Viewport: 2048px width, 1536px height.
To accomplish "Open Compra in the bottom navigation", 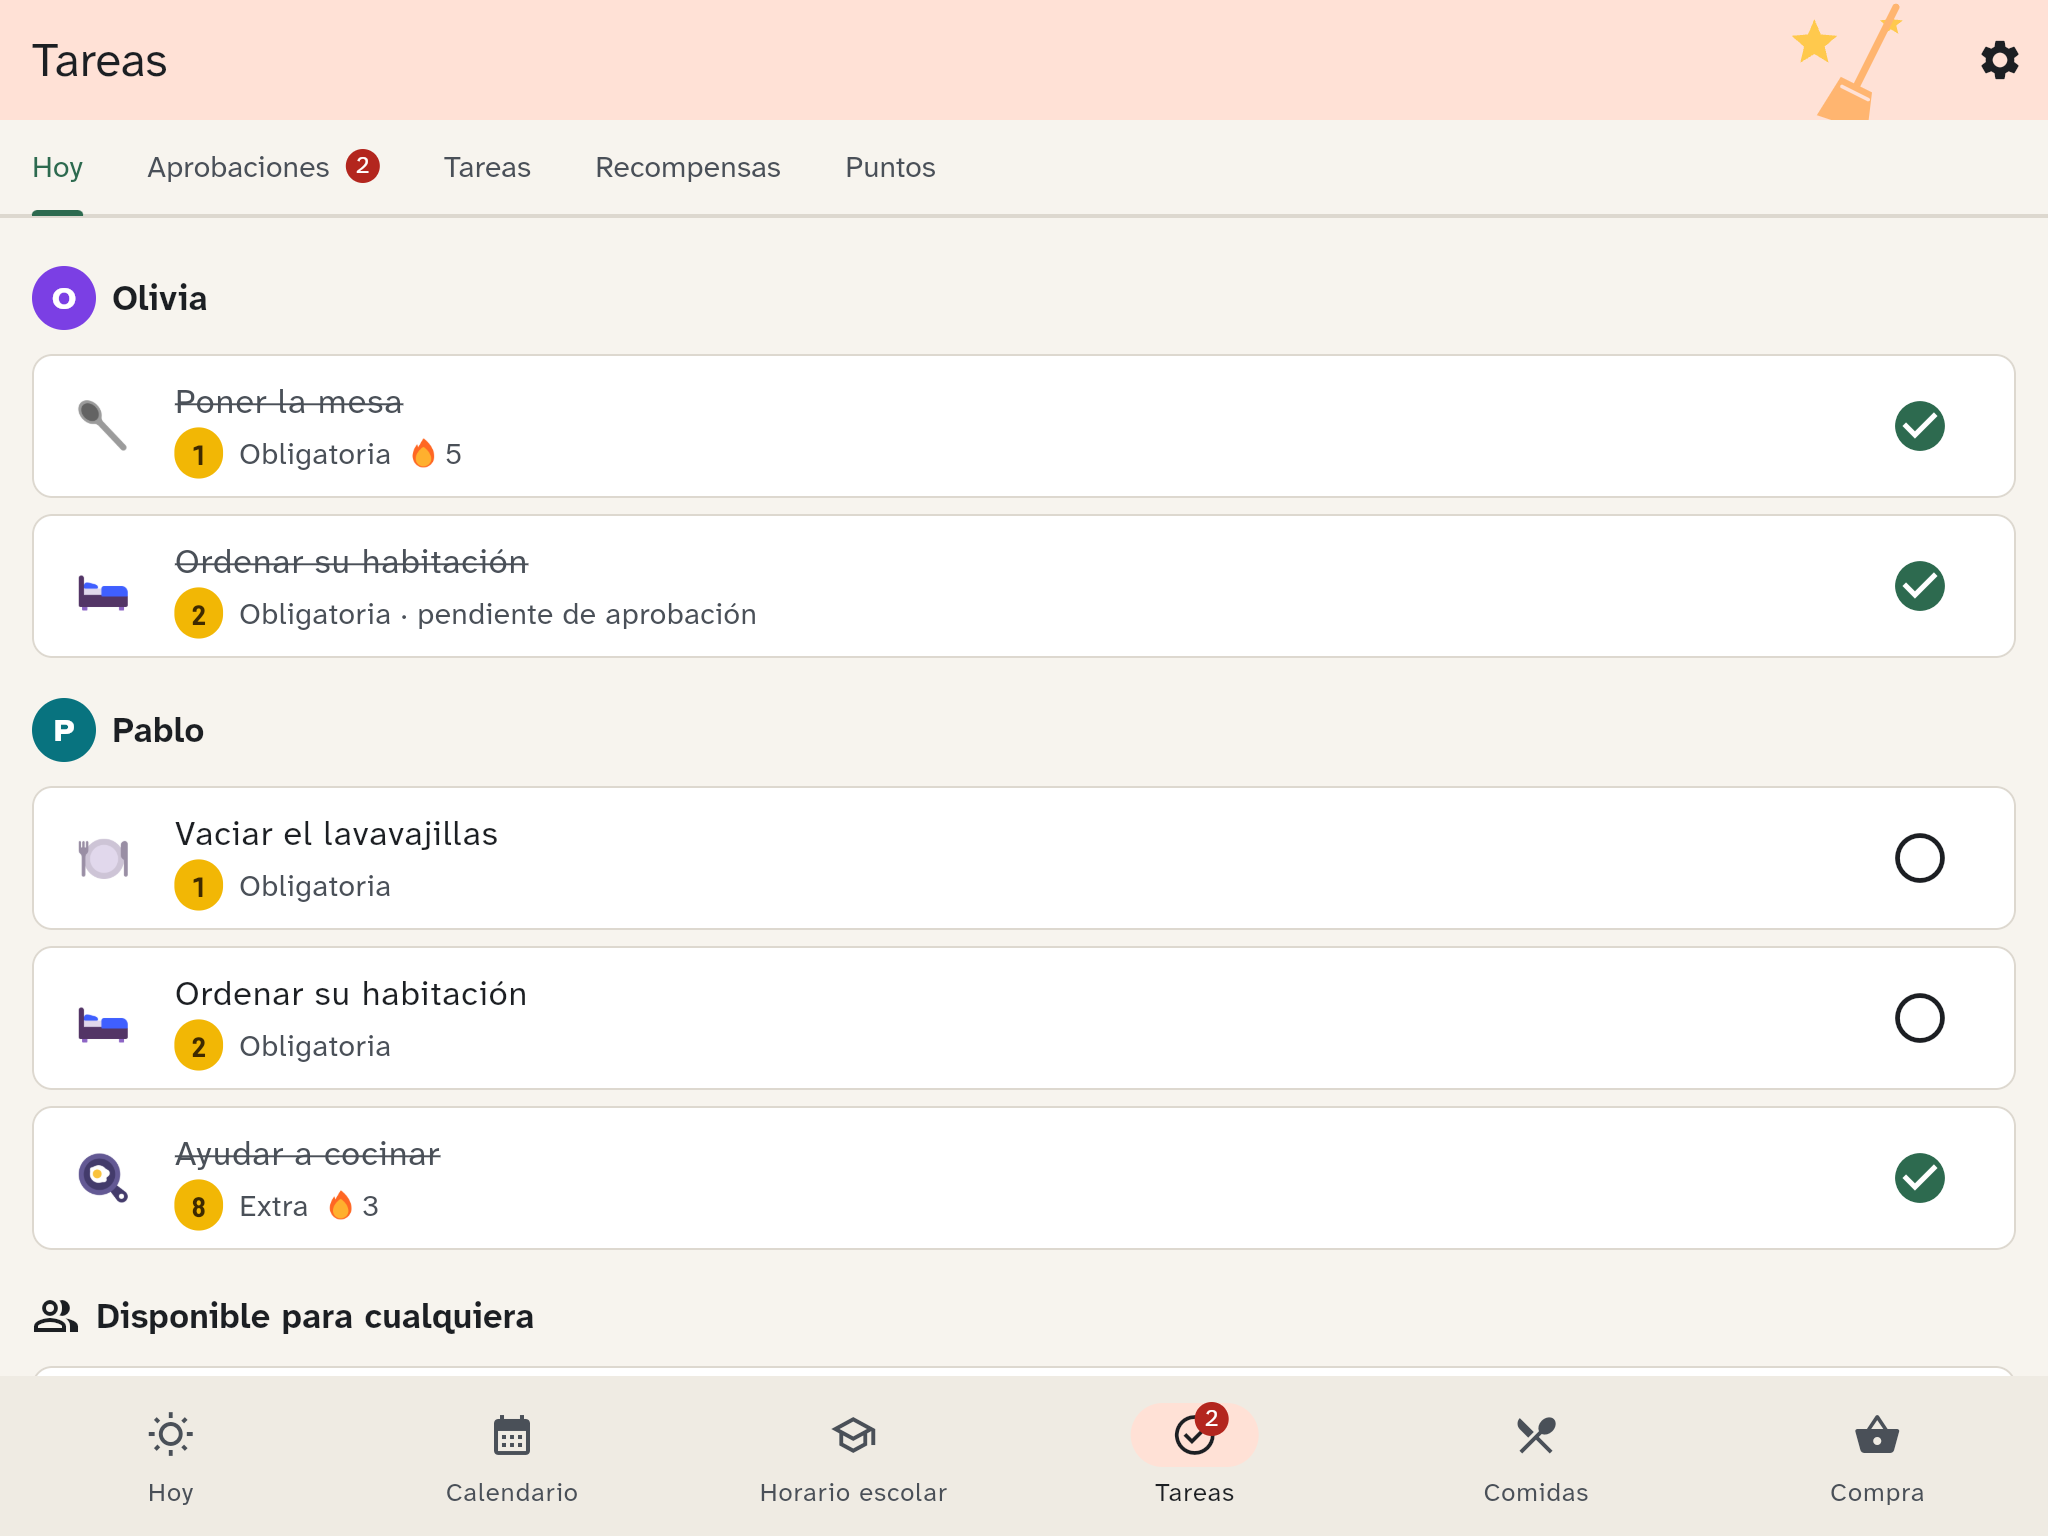I will (1877, 1456).
